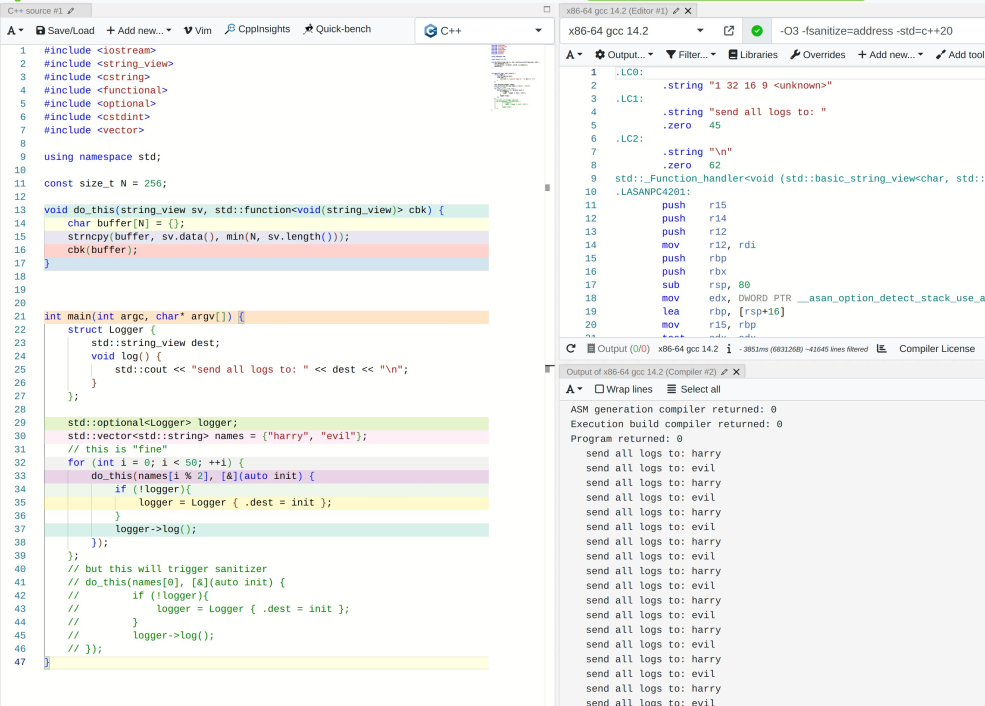
Task: Click assembly line 'mov r12, rdi'
Action: tap(709, 245)
